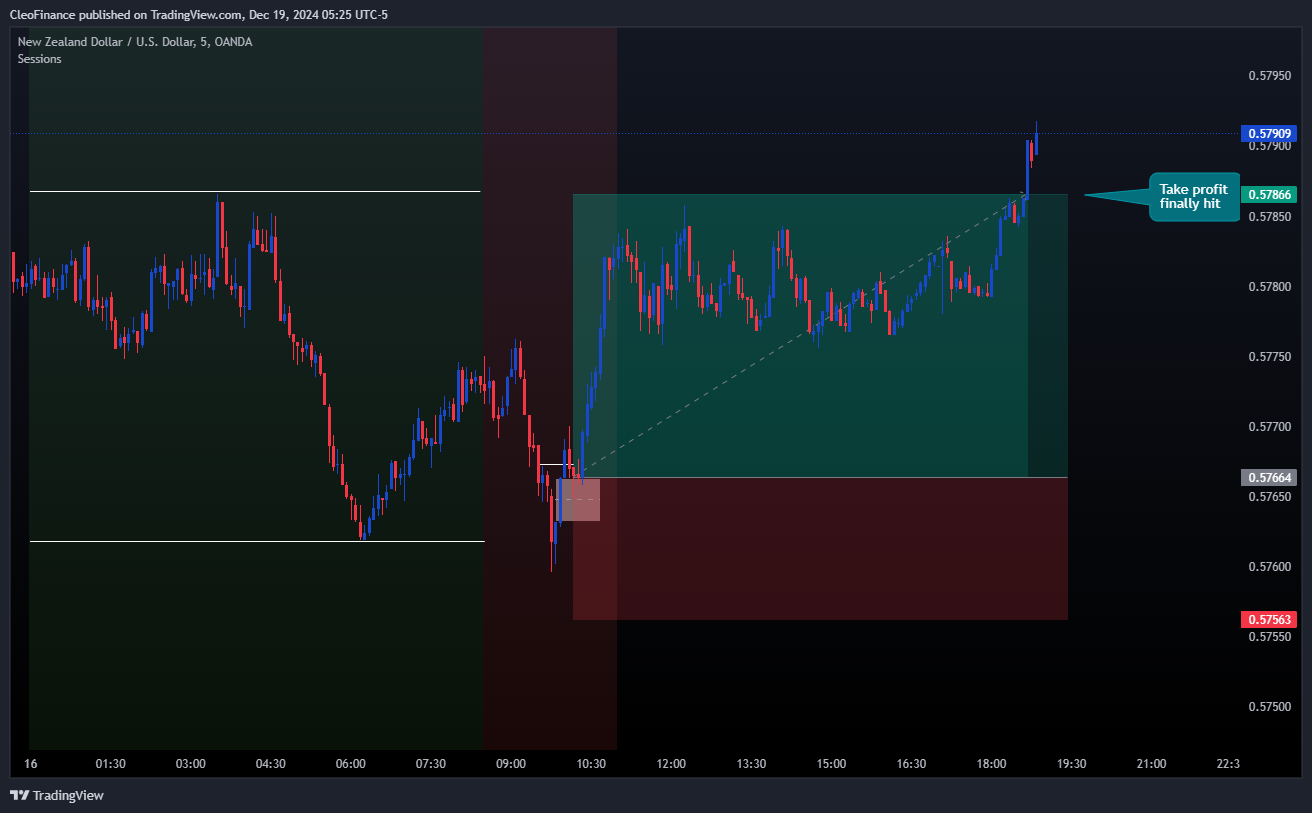This screenshot has width=1312, height=813.
Task: Click the 'Sessions' indicator label
Action: coord(39,59)
